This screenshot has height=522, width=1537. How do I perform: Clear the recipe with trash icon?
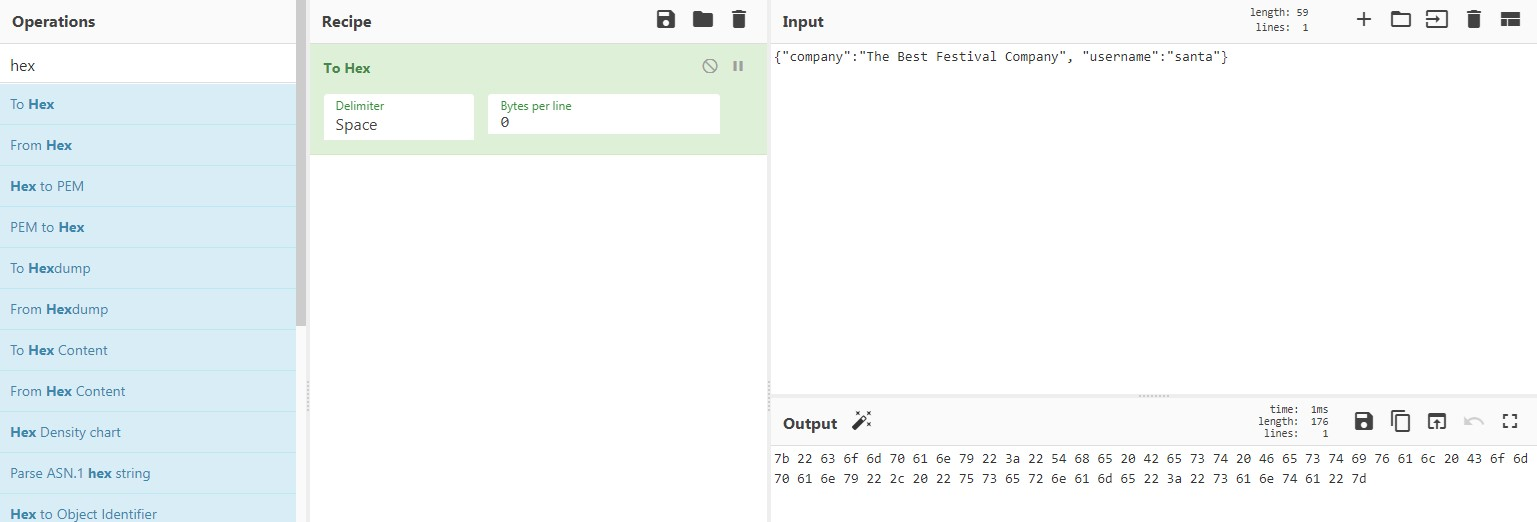click(x=739, y=19)
